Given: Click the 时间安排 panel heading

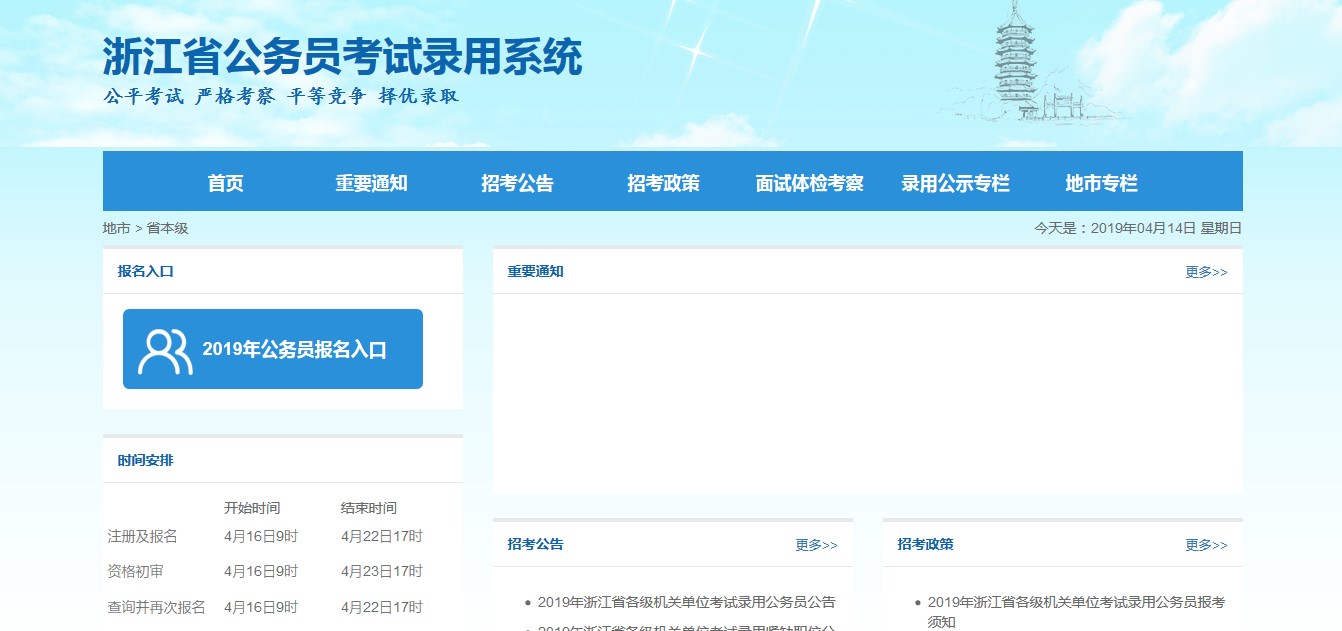Looking at the screenshot, I should point(145,461).
